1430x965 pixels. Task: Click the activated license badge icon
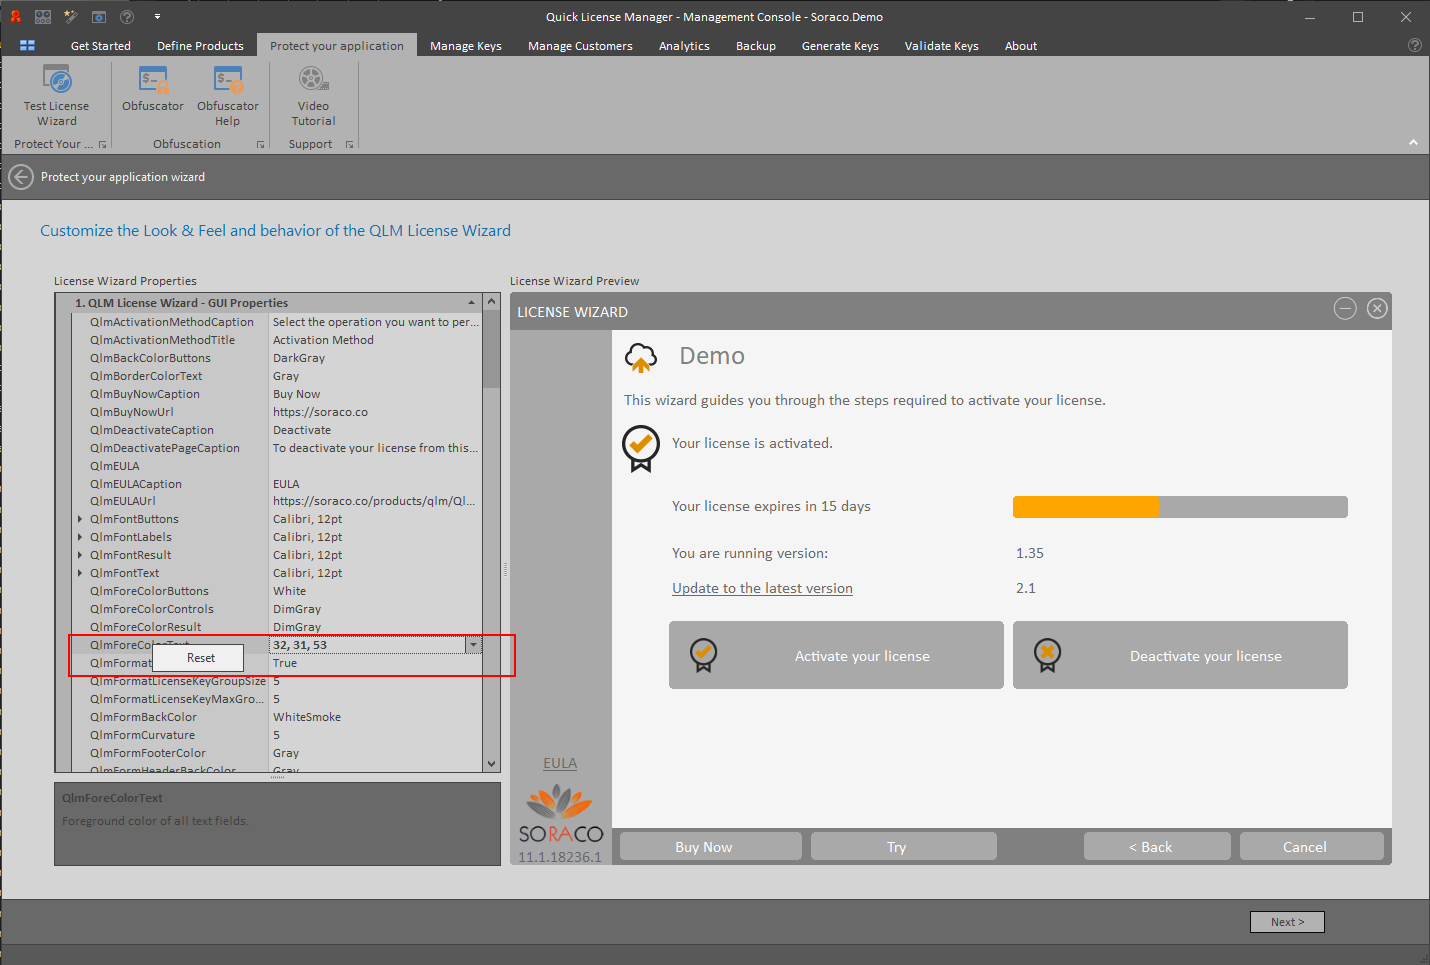tap(641, 448)
